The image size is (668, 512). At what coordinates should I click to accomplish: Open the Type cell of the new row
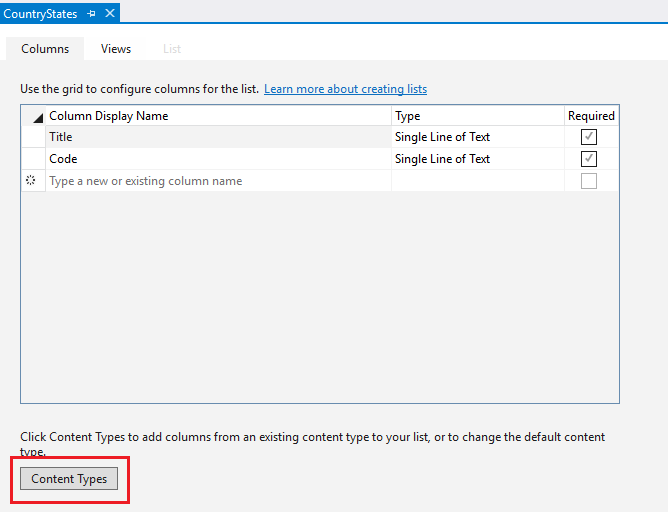click(x=477, y=181)
